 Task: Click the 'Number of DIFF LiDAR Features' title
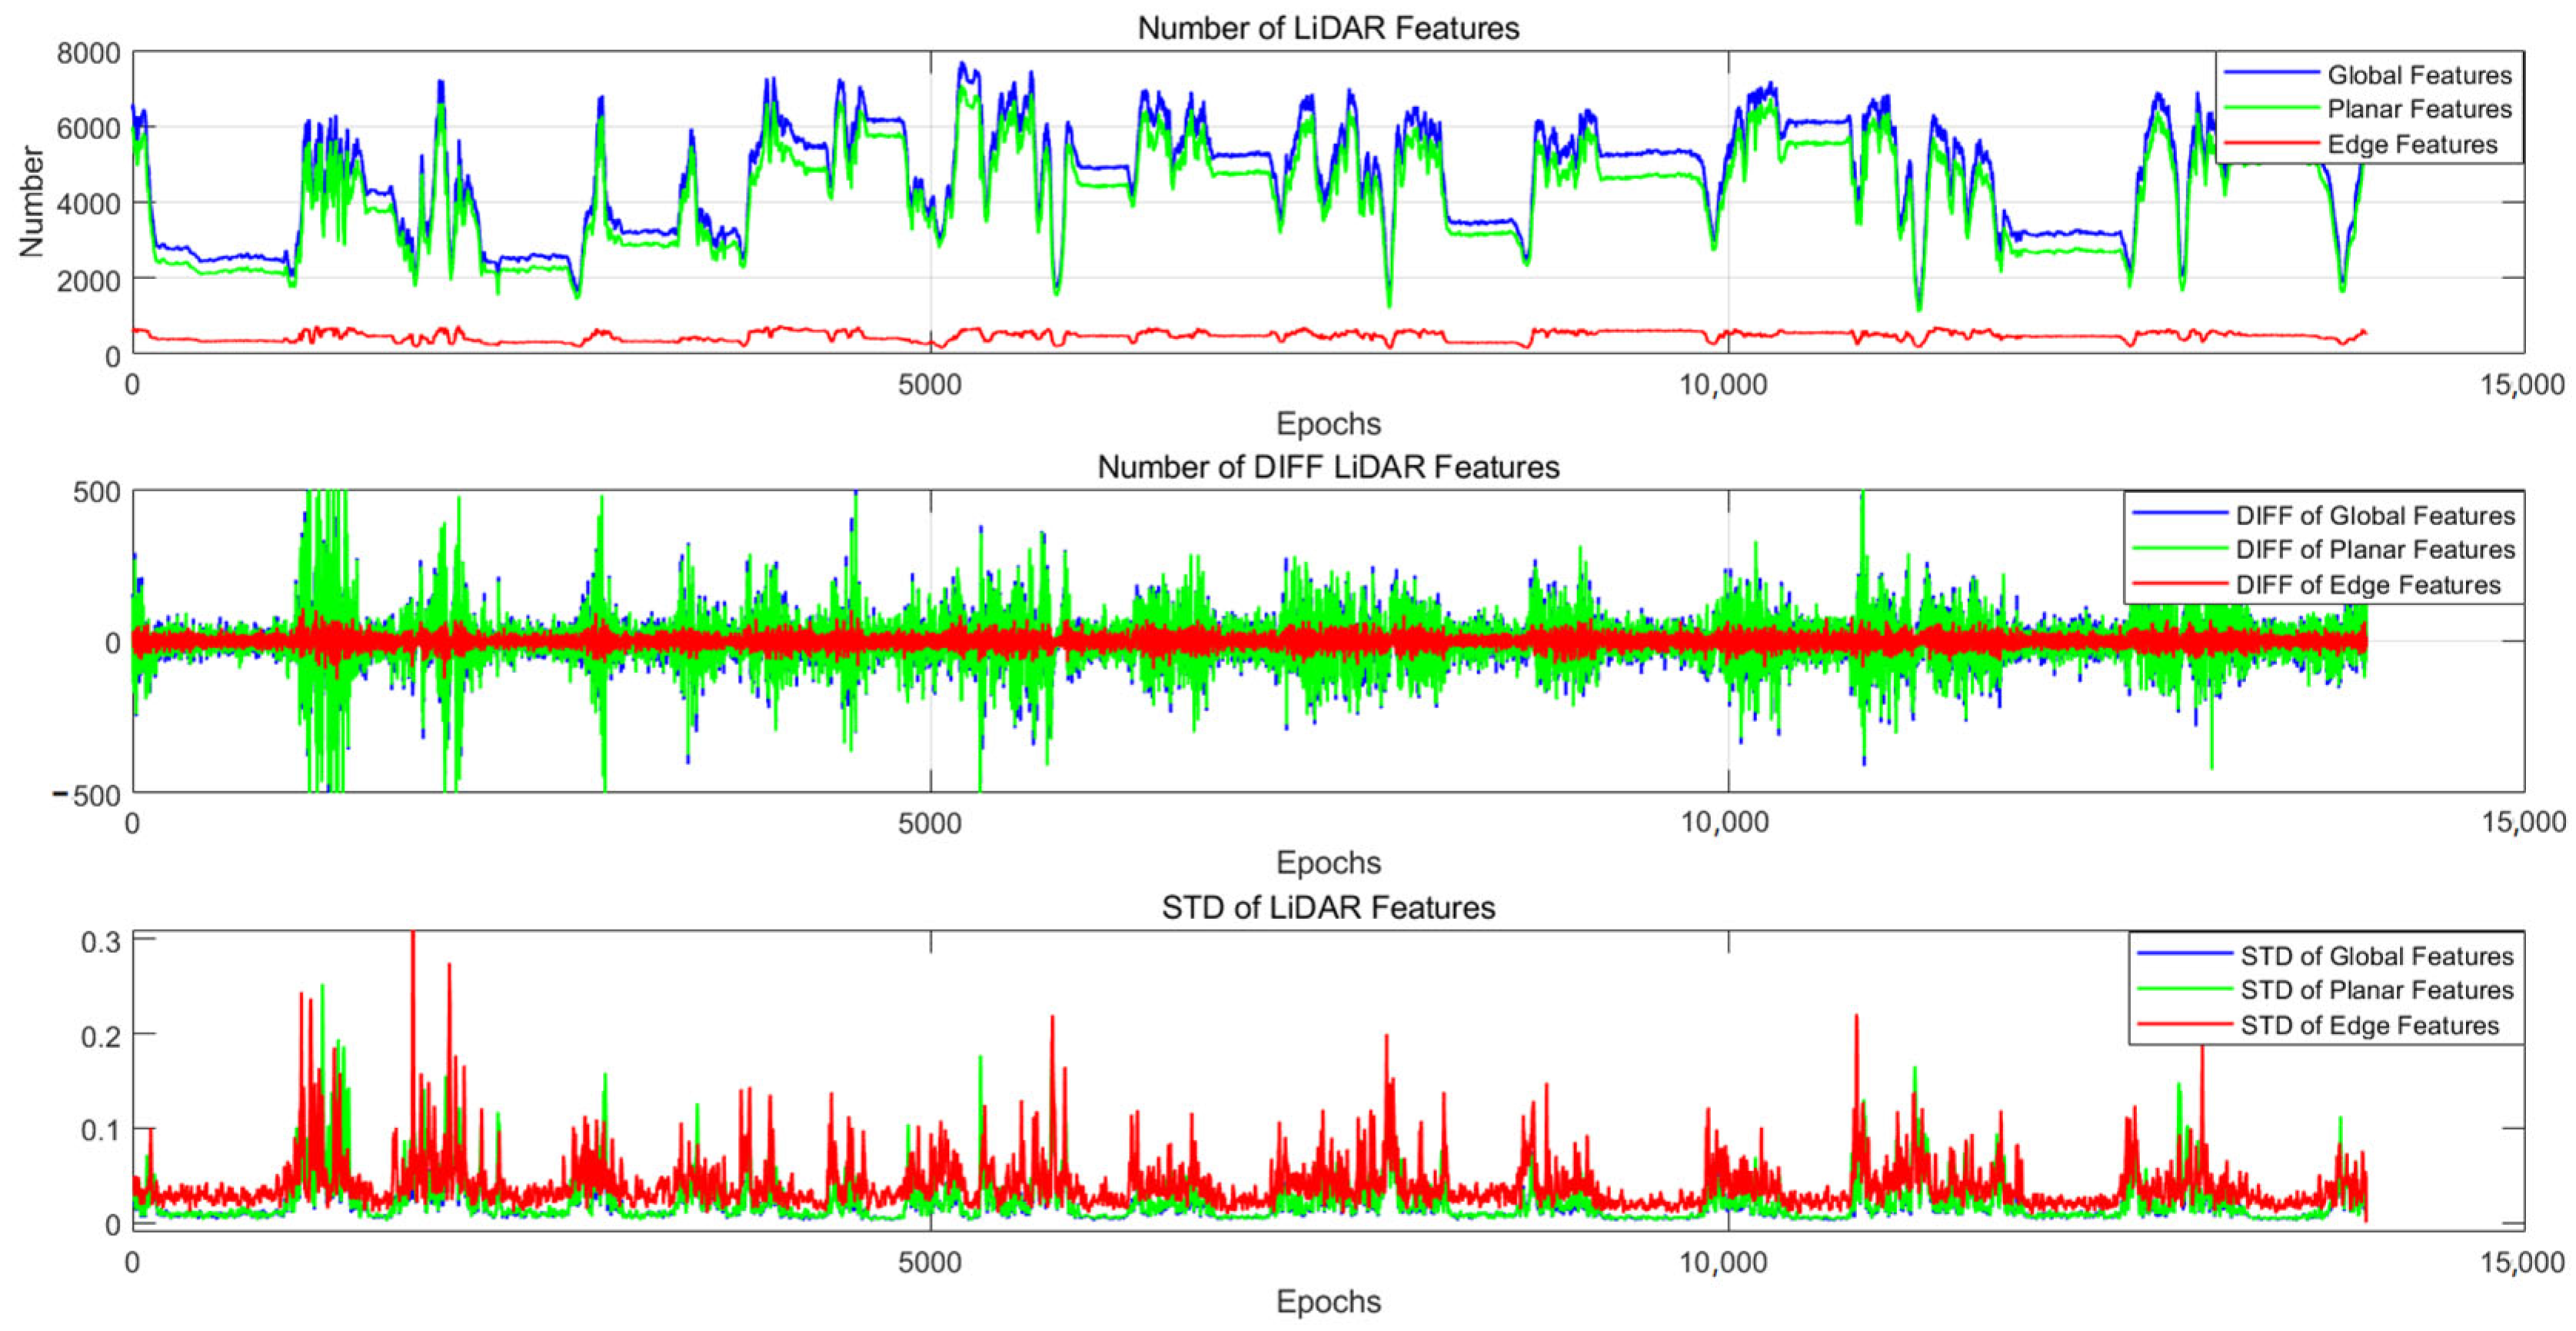click(1328, 467)
